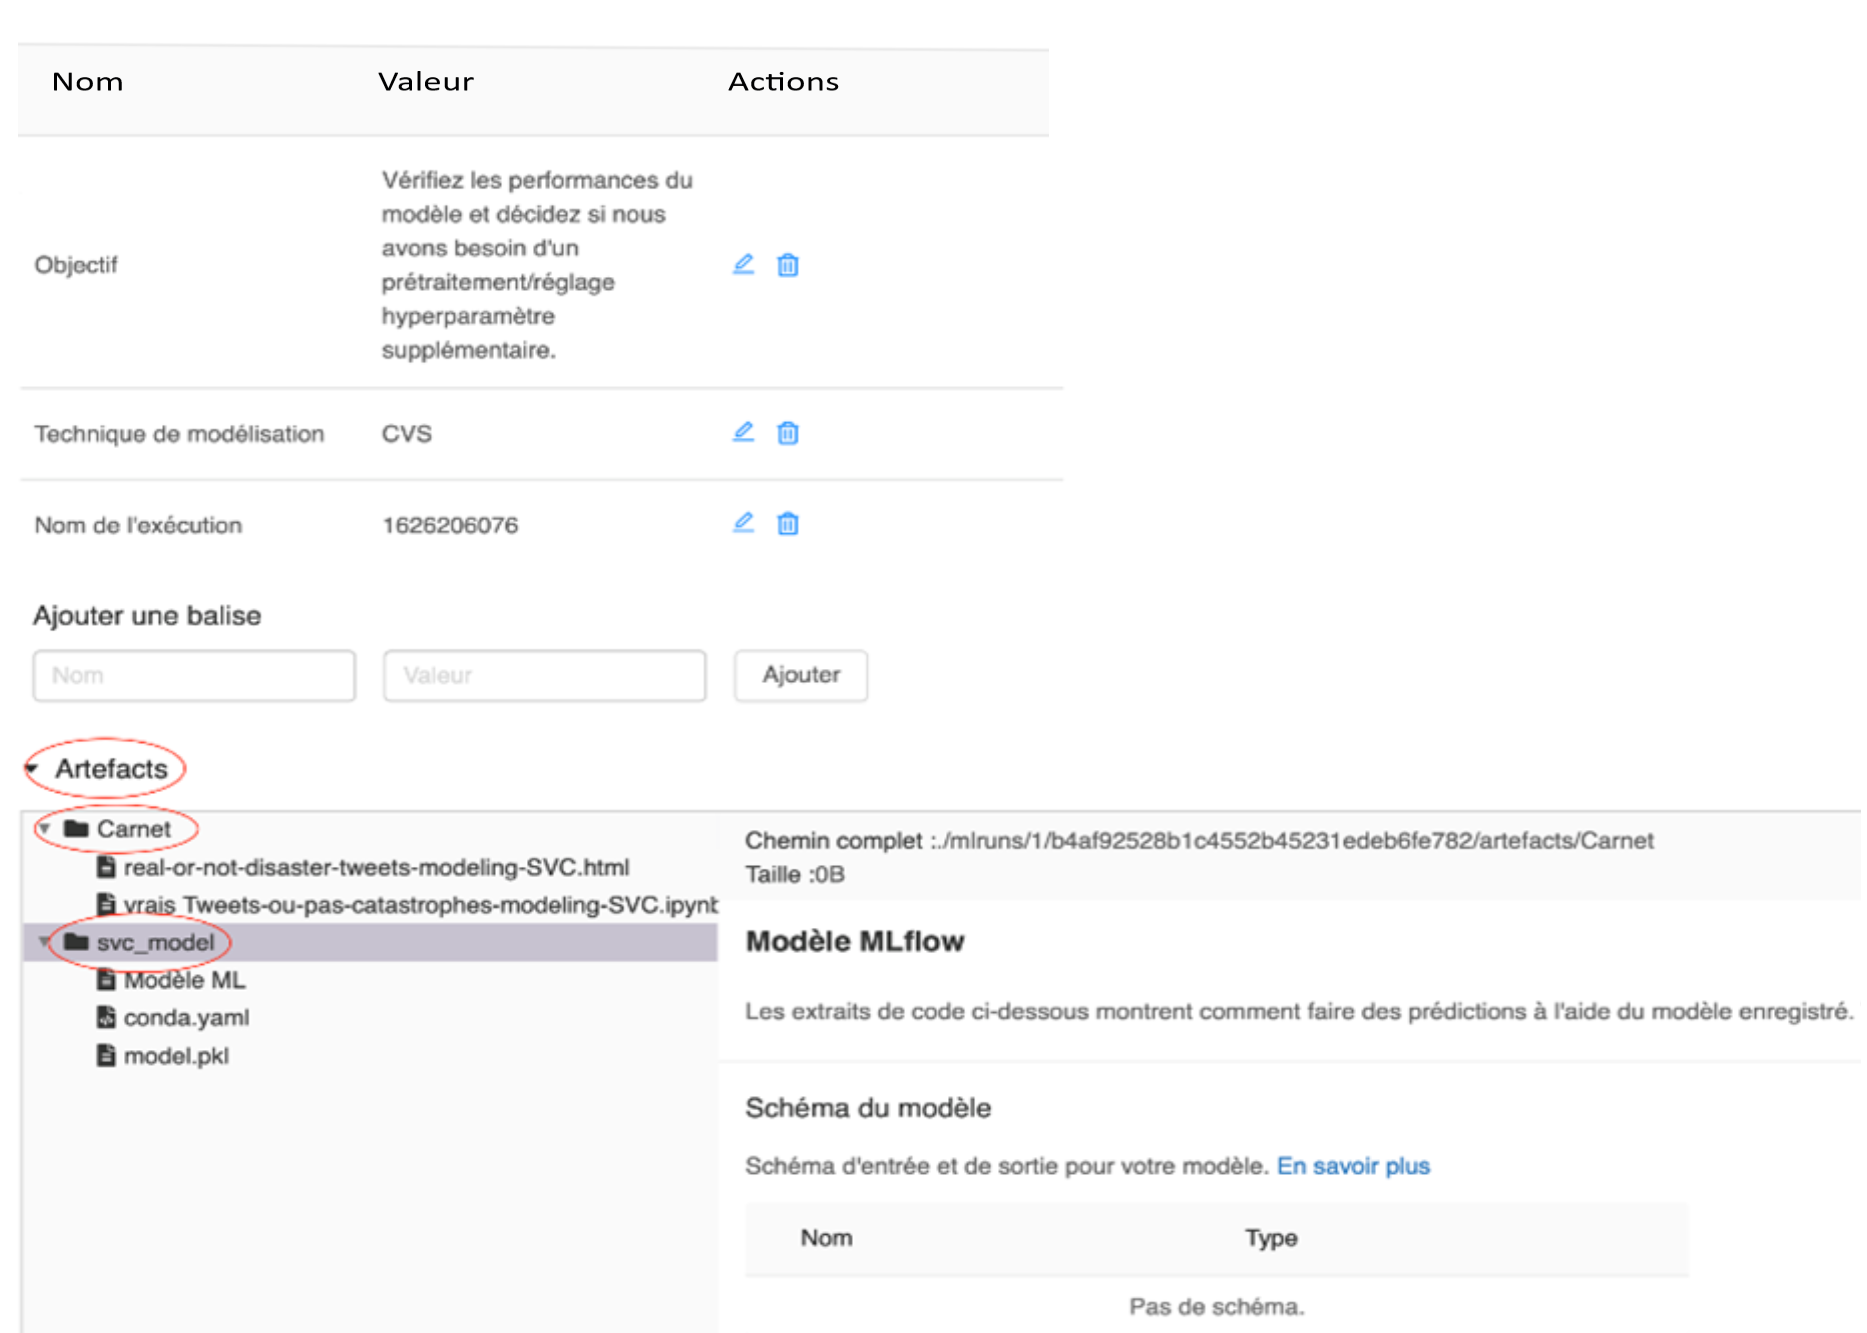
Task: Click the model.pkl file icon
Action: click(106, 1056)
